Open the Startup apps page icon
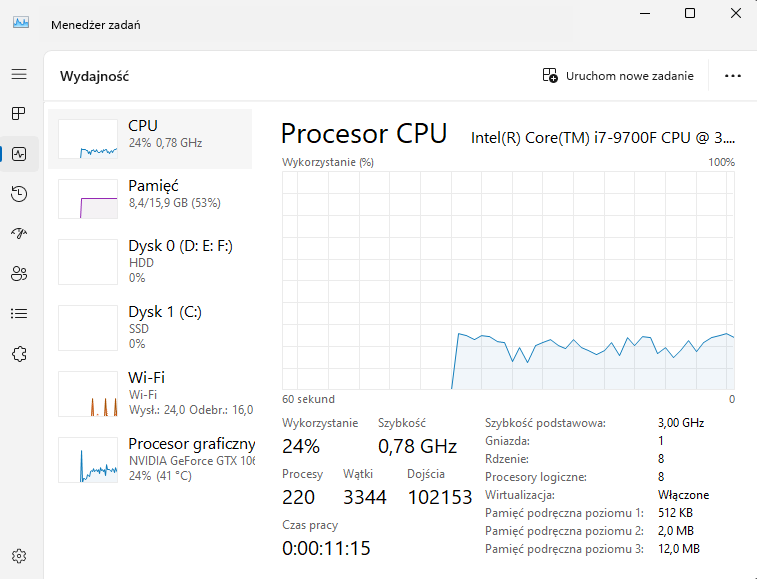The height and width of the screenshot is (579, 757). pyautogui.click(x=18, y=233)
